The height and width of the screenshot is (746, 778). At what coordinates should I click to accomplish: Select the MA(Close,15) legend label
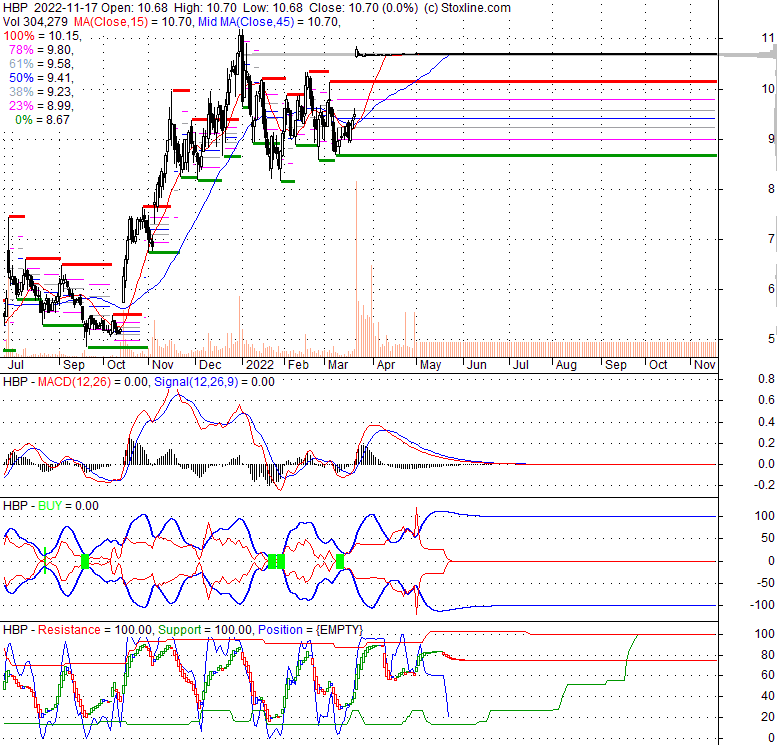[118, 21]
